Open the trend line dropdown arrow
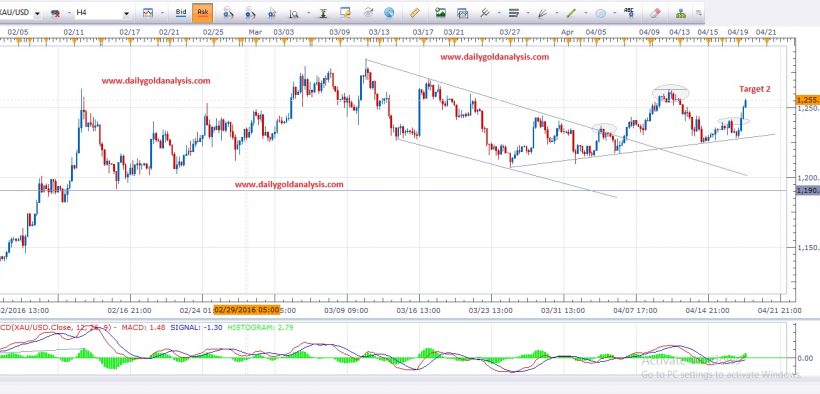The height and width of the screenshot is (394, 820). click(586, 13)
